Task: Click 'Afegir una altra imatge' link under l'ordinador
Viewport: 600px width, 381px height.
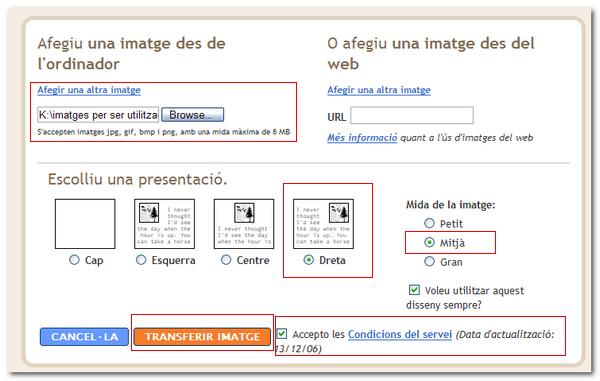Action: pyautogui.click(x=89, y=90)
